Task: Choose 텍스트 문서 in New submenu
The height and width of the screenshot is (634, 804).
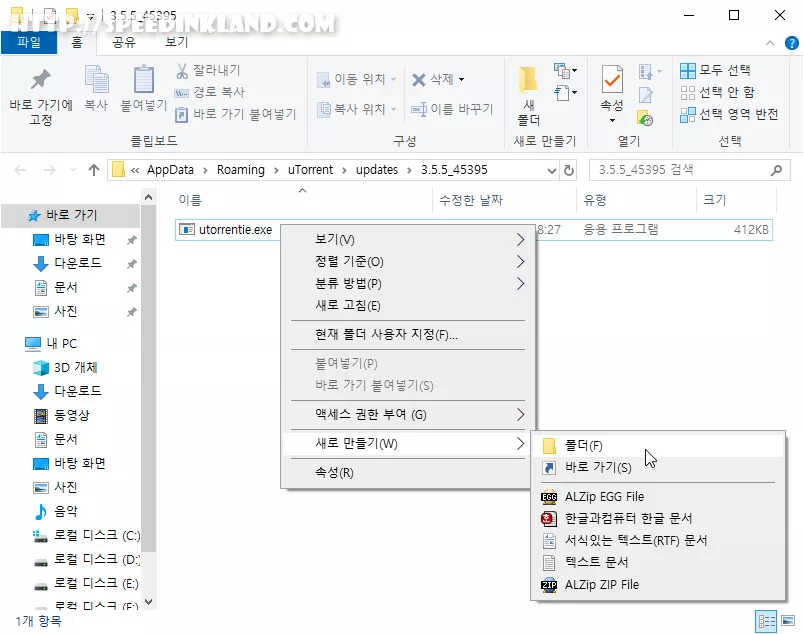Action: (658, 562)
